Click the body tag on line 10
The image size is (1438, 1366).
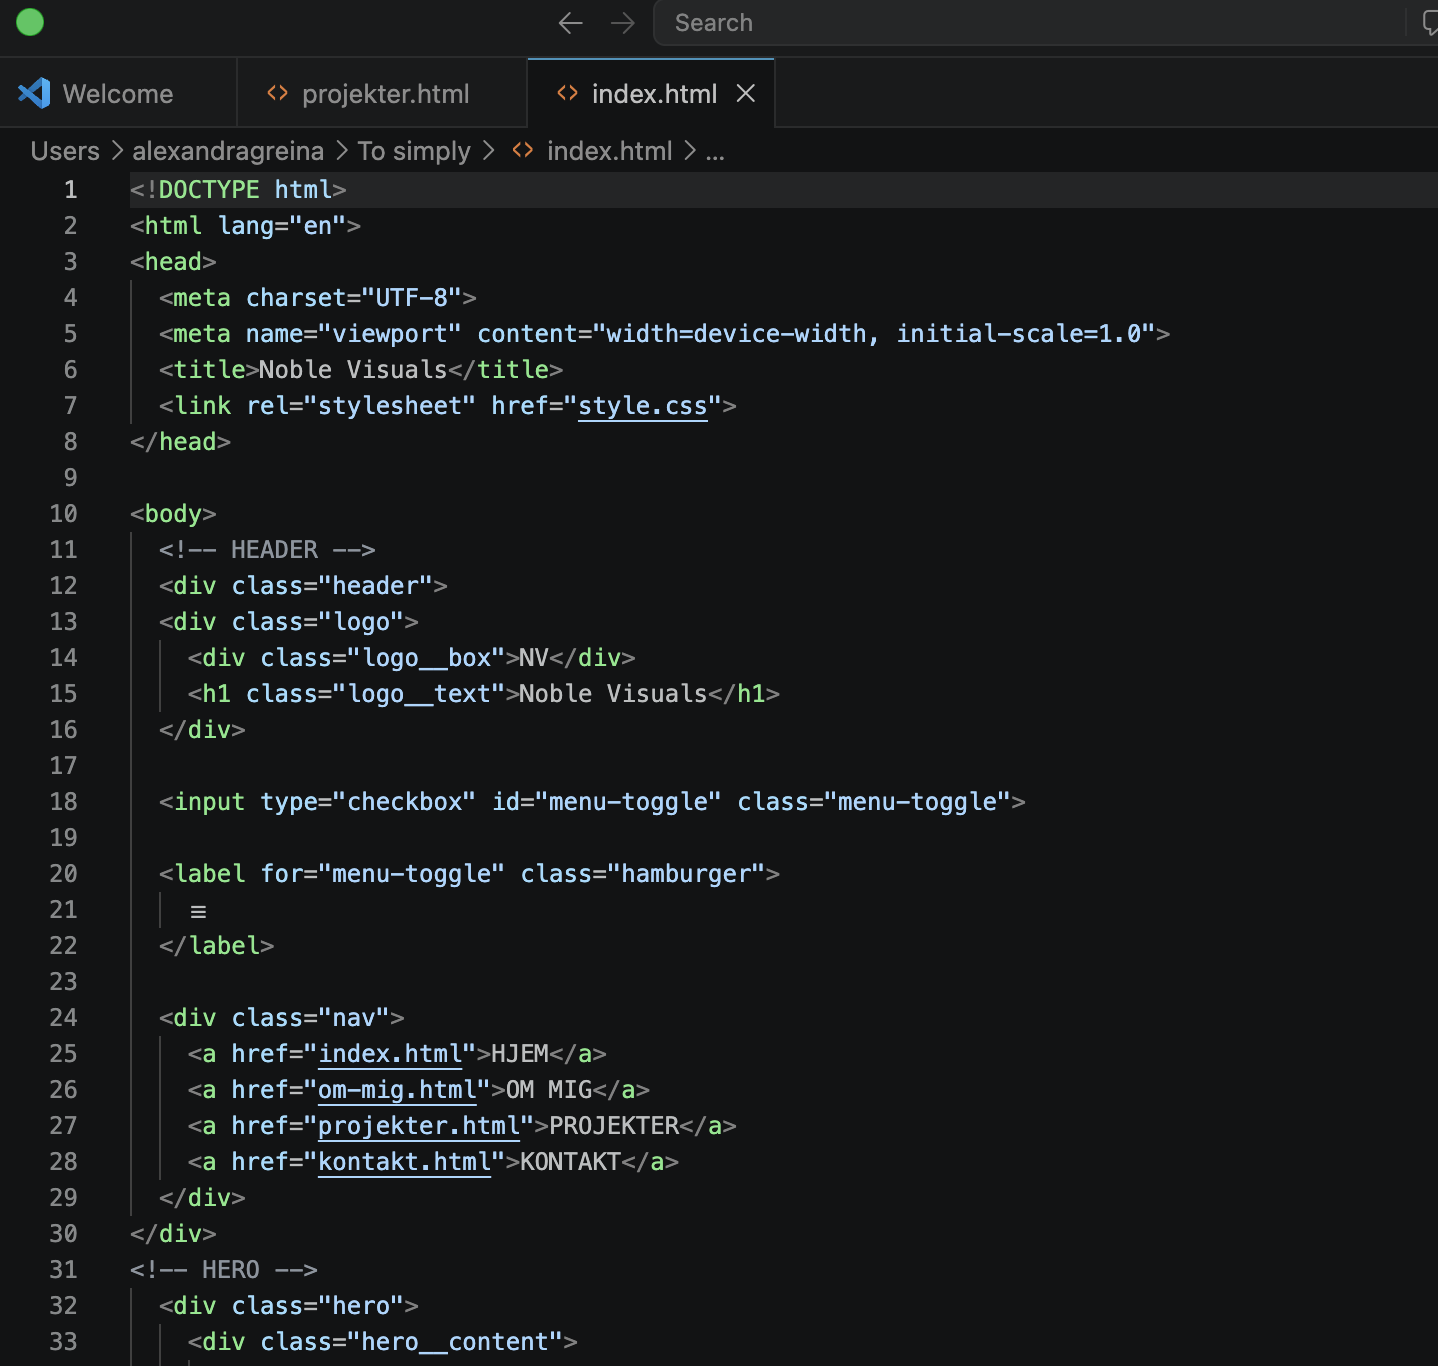coord(173,514)
